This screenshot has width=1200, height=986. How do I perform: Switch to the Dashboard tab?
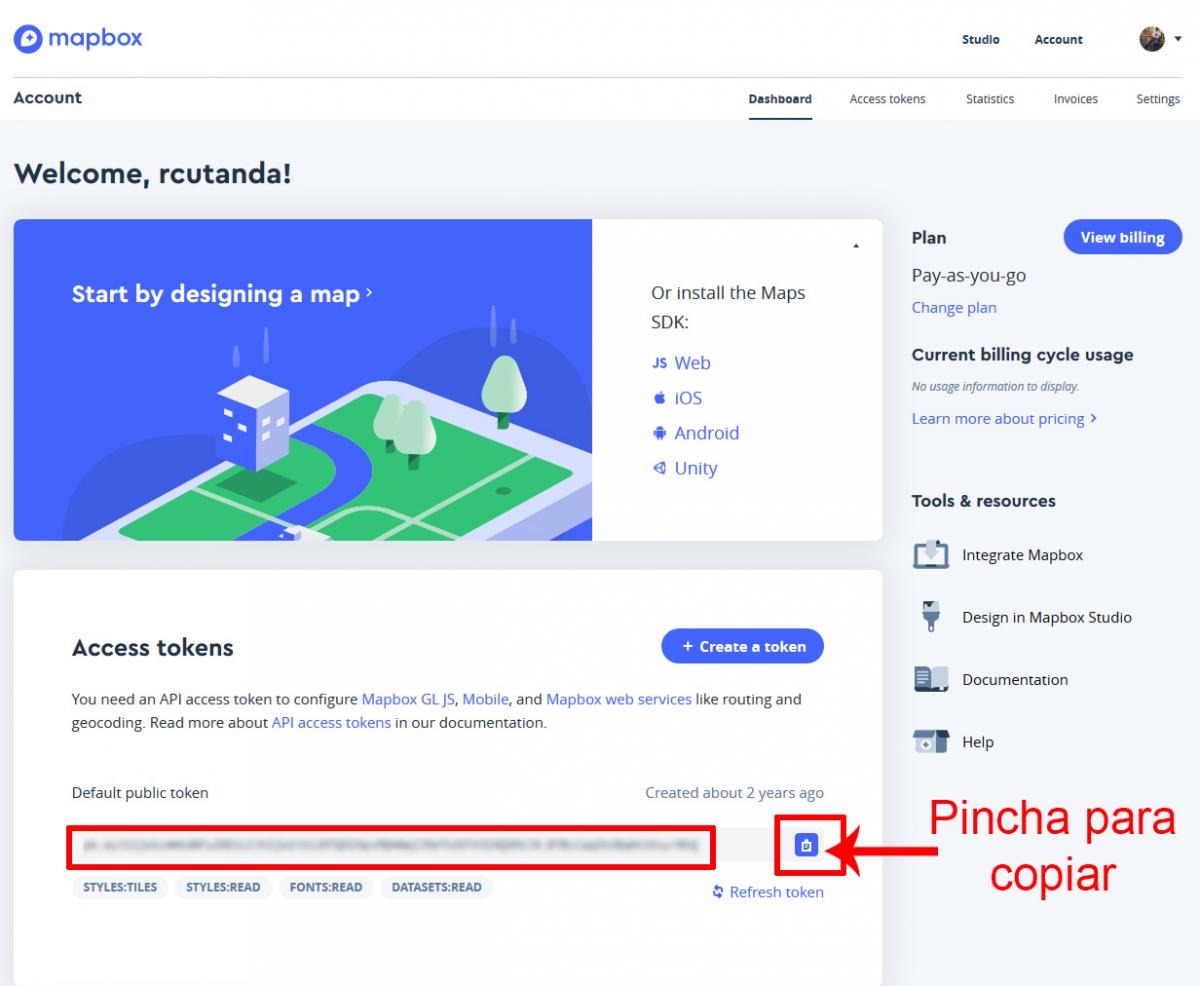pos(780,99)
